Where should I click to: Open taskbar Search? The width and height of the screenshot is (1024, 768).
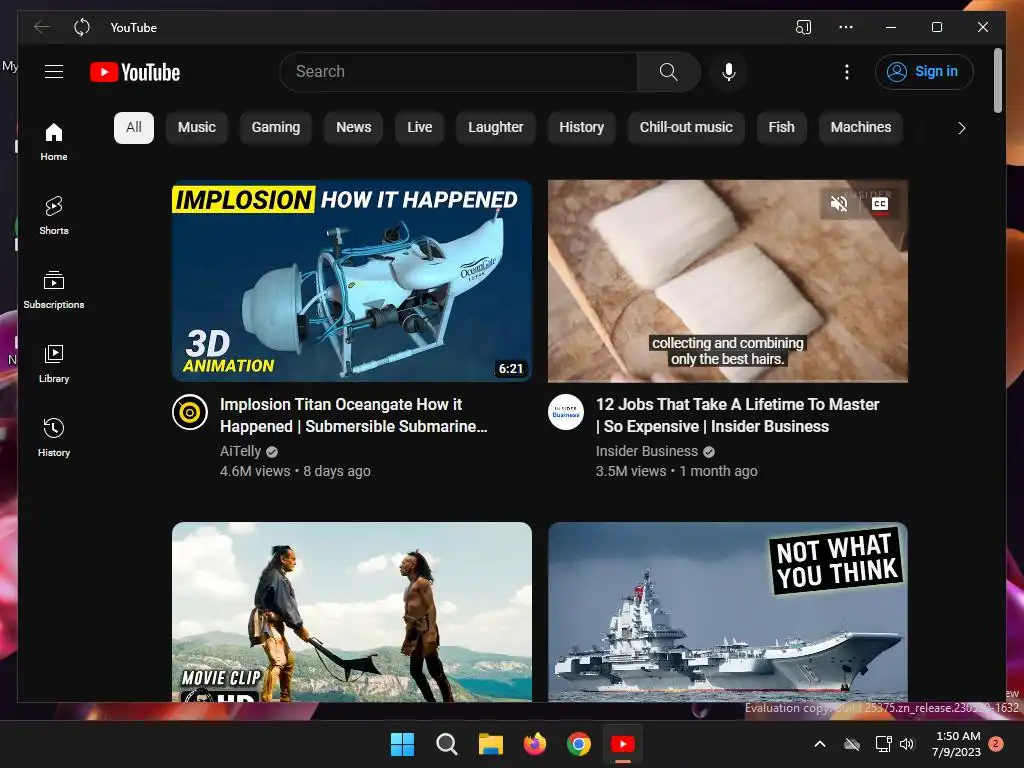447,744
